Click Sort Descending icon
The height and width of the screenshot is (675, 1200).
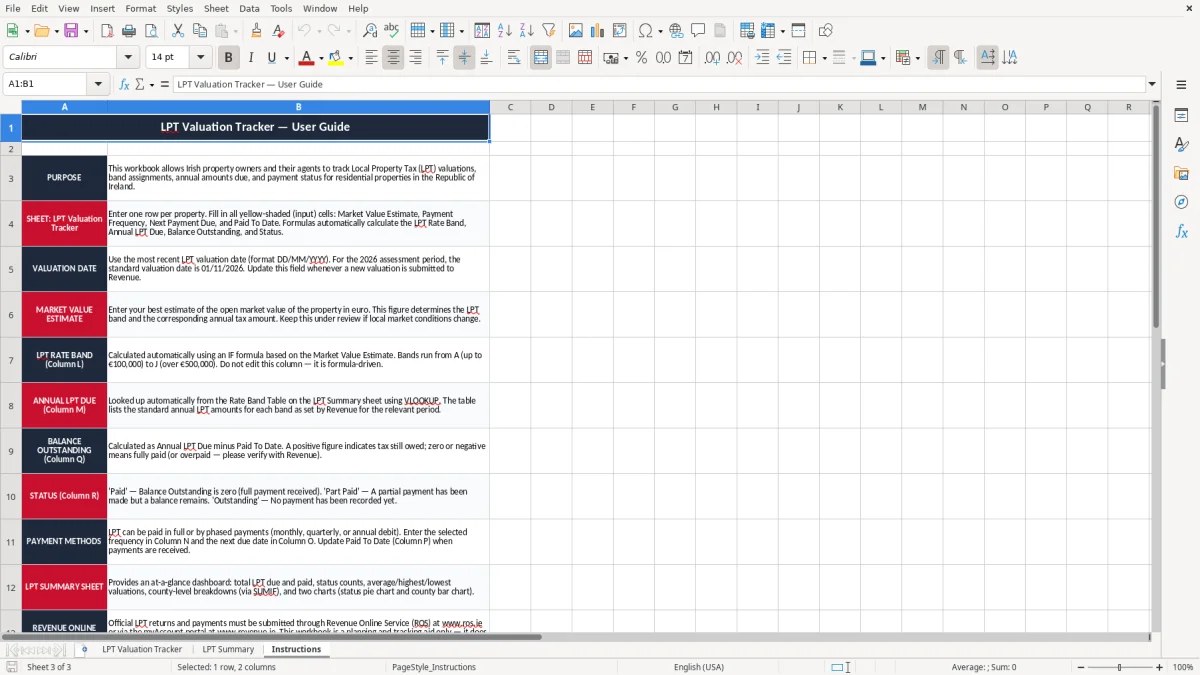tap(526, 31)
